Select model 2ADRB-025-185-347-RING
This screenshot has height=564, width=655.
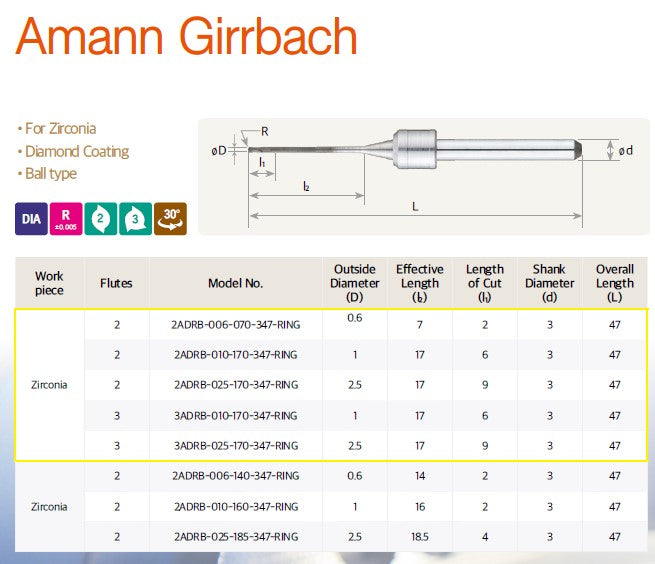coord(236,536)
